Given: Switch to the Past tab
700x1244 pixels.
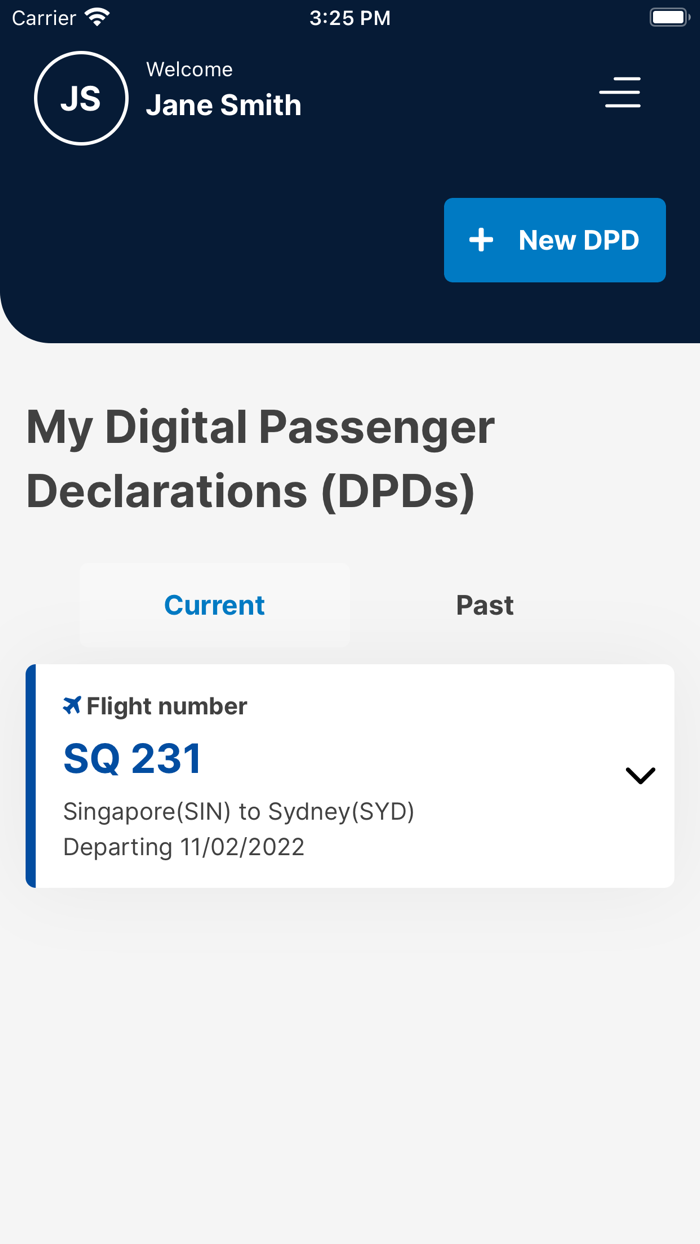Looking at the screenshot, I should (485, 604).
